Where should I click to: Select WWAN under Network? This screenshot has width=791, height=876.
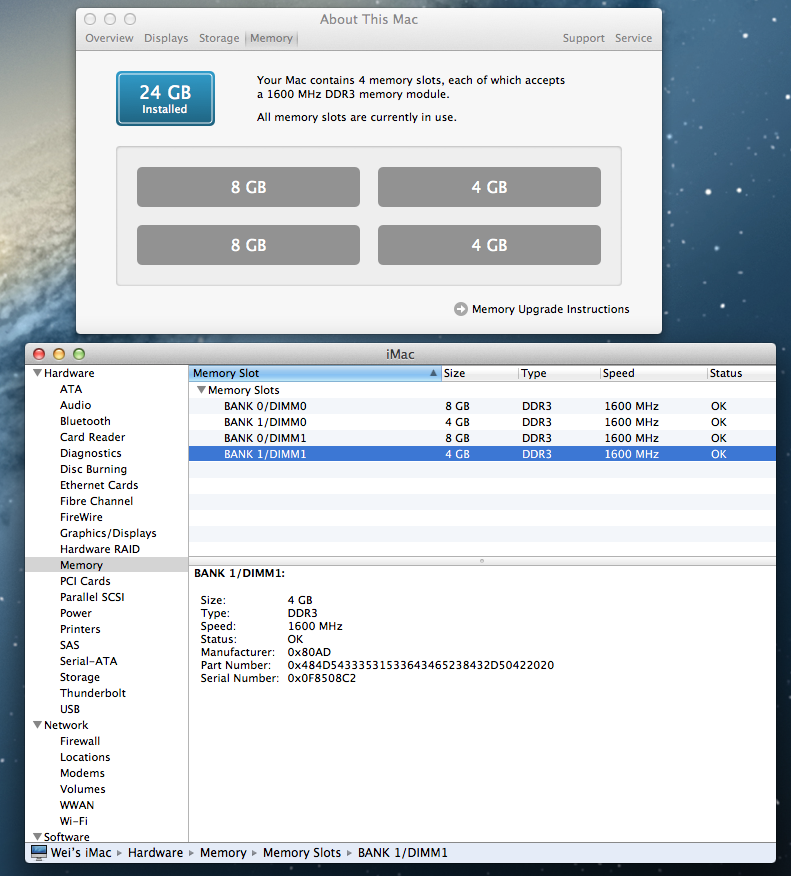coord(77,804)
